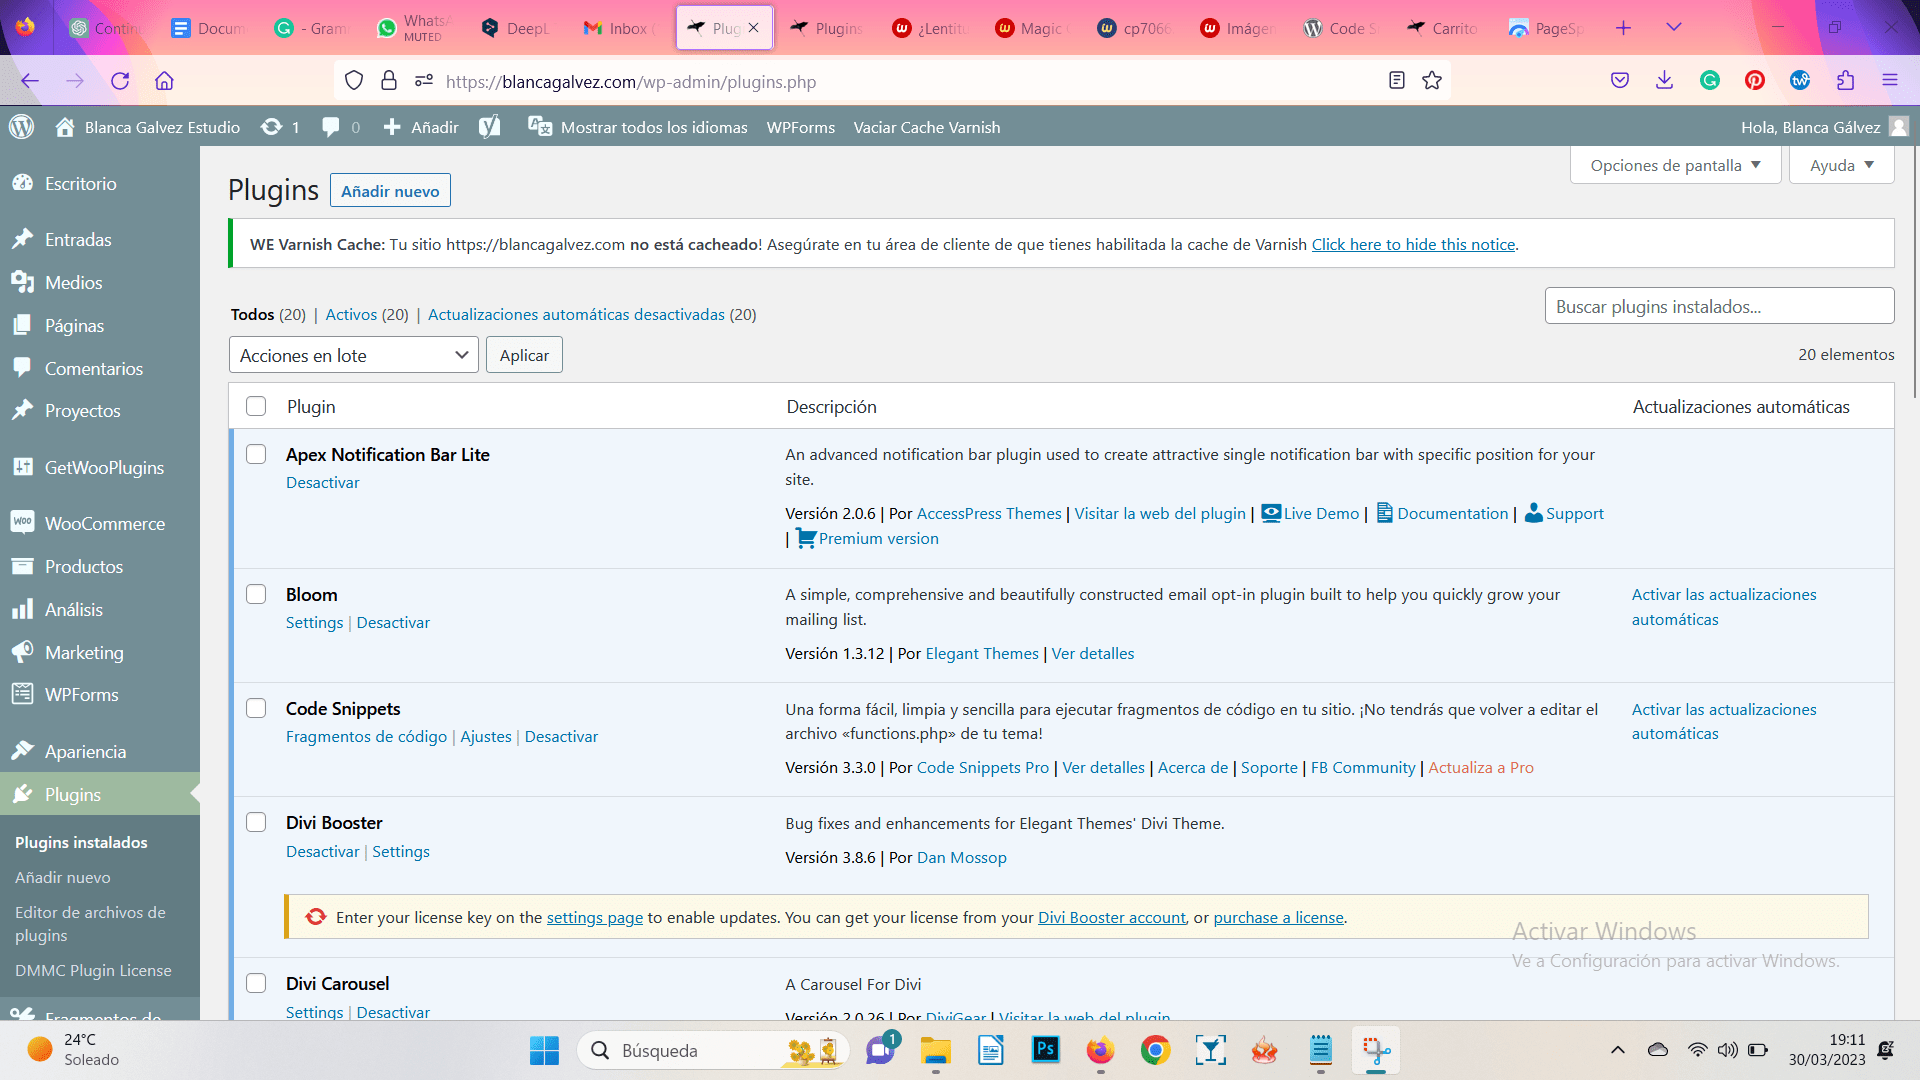
Task: Show hidden system tray icons chevron
Action: (1617, 1050)
